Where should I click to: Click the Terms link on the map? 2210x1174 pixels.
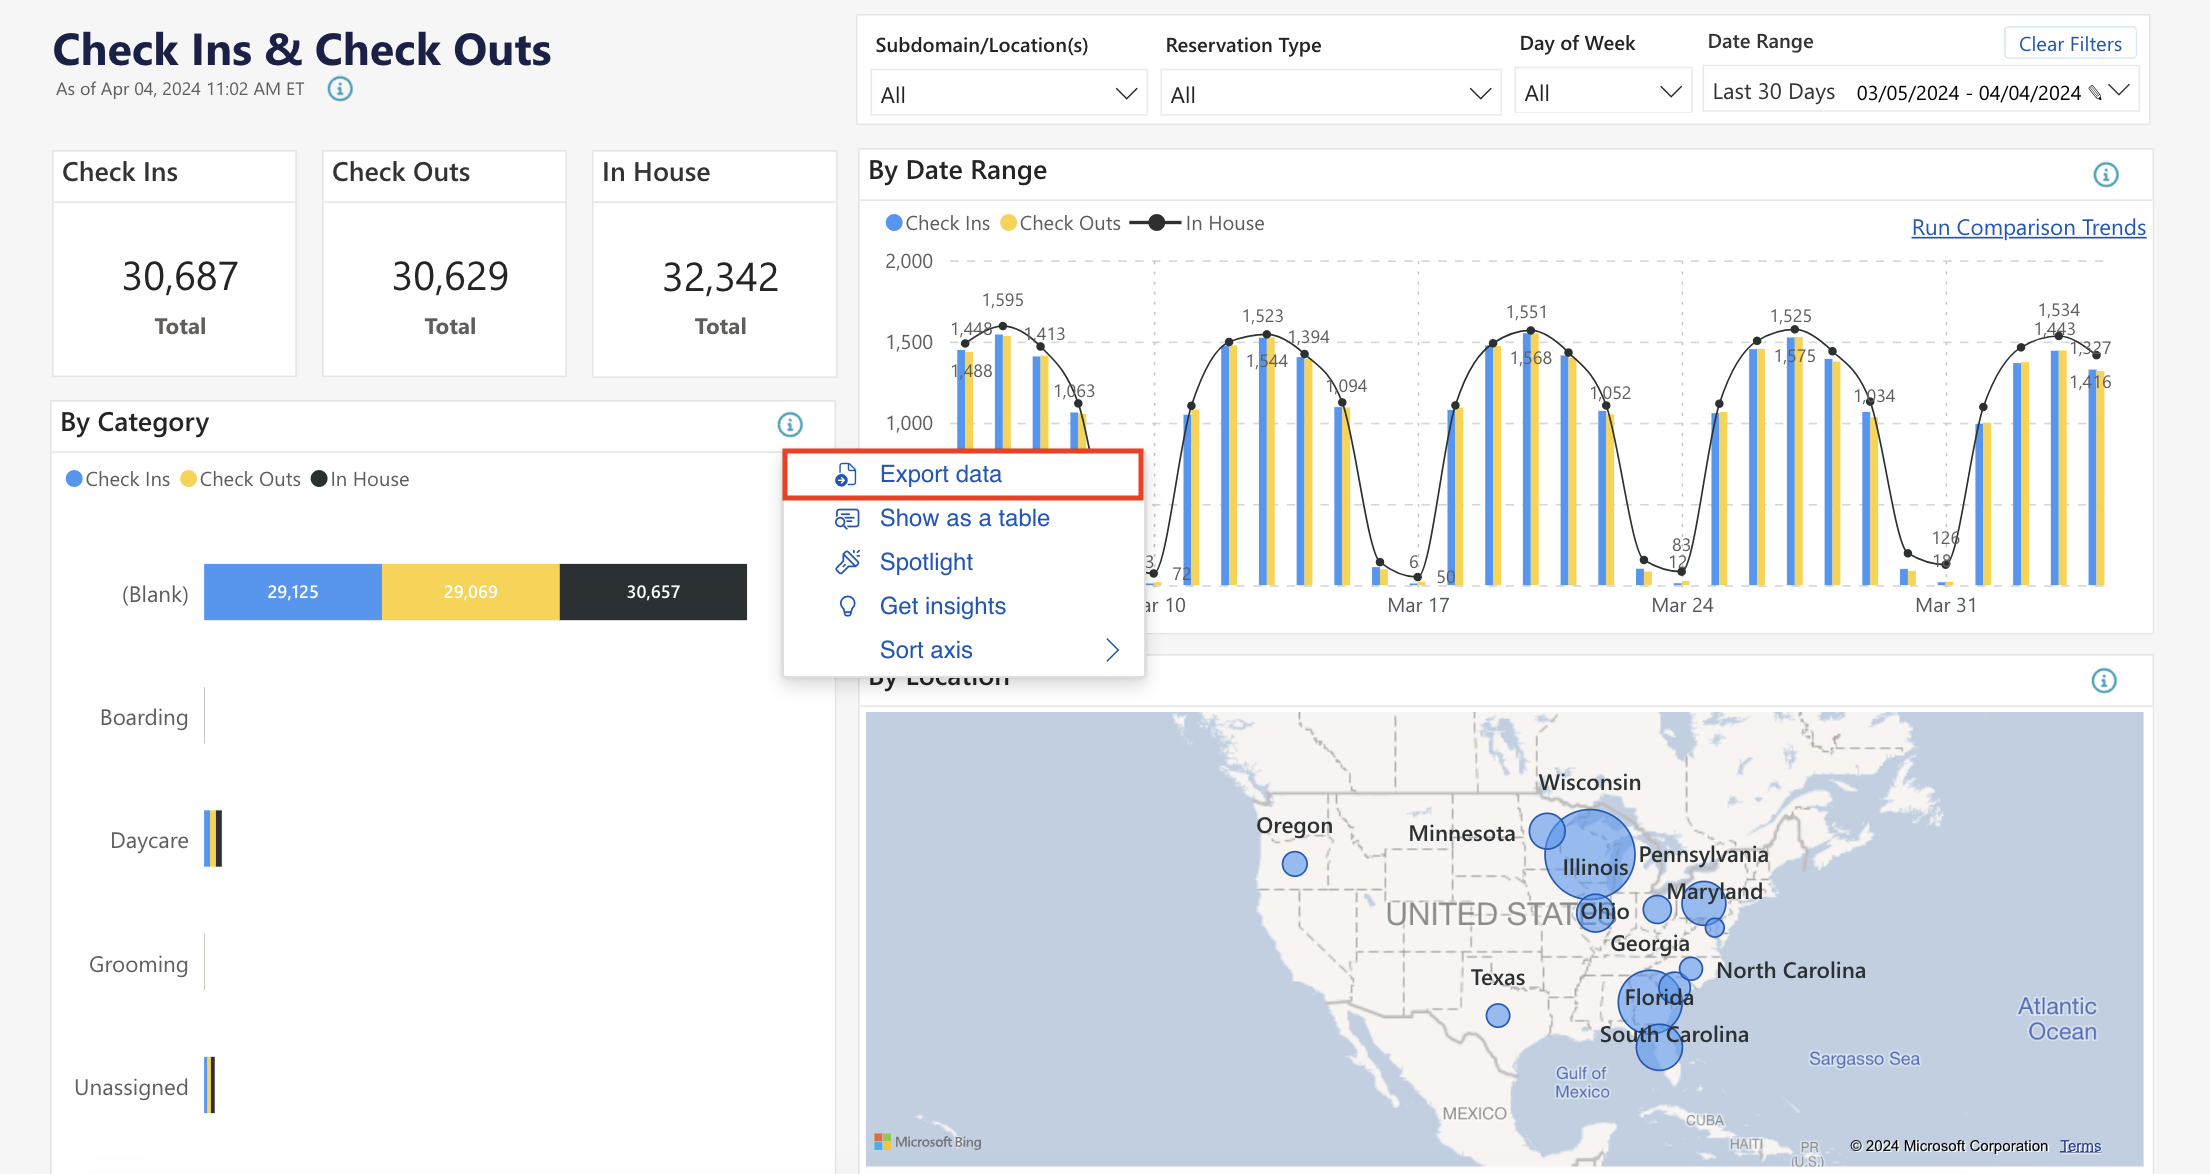[x=2079, y=1145]
